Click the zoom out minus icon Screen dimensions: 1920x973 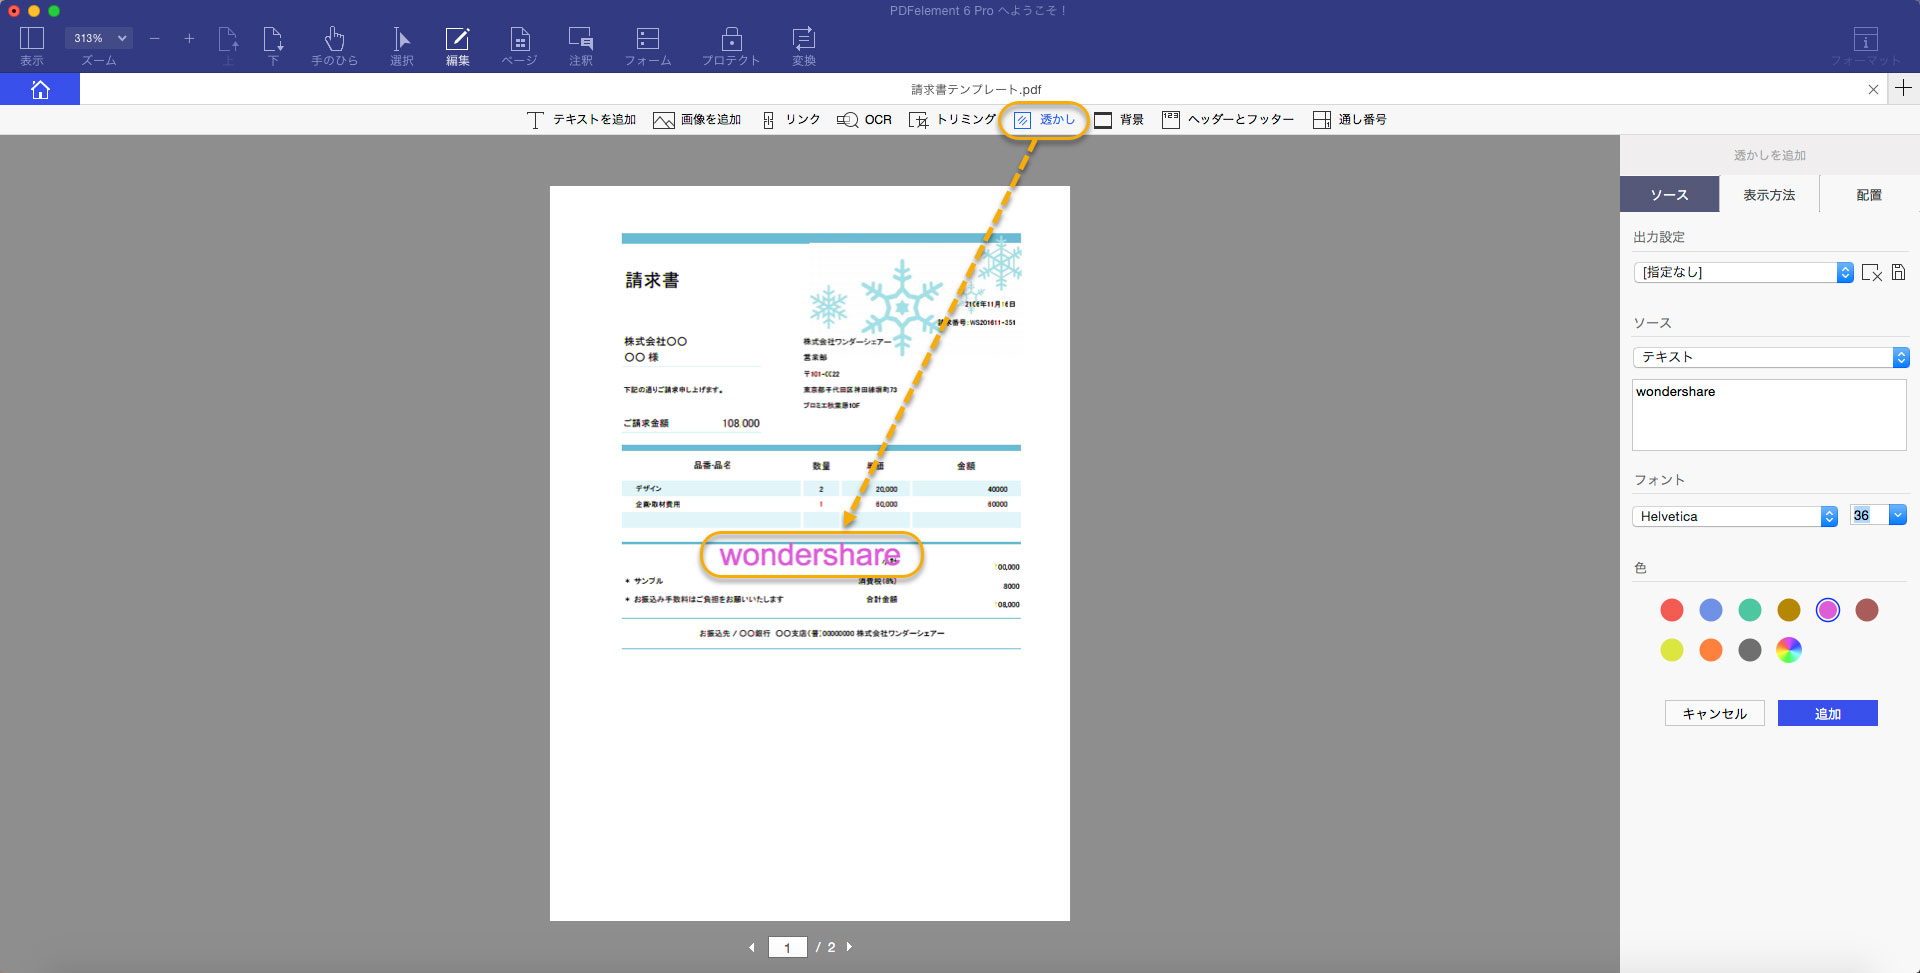[154, 39]
